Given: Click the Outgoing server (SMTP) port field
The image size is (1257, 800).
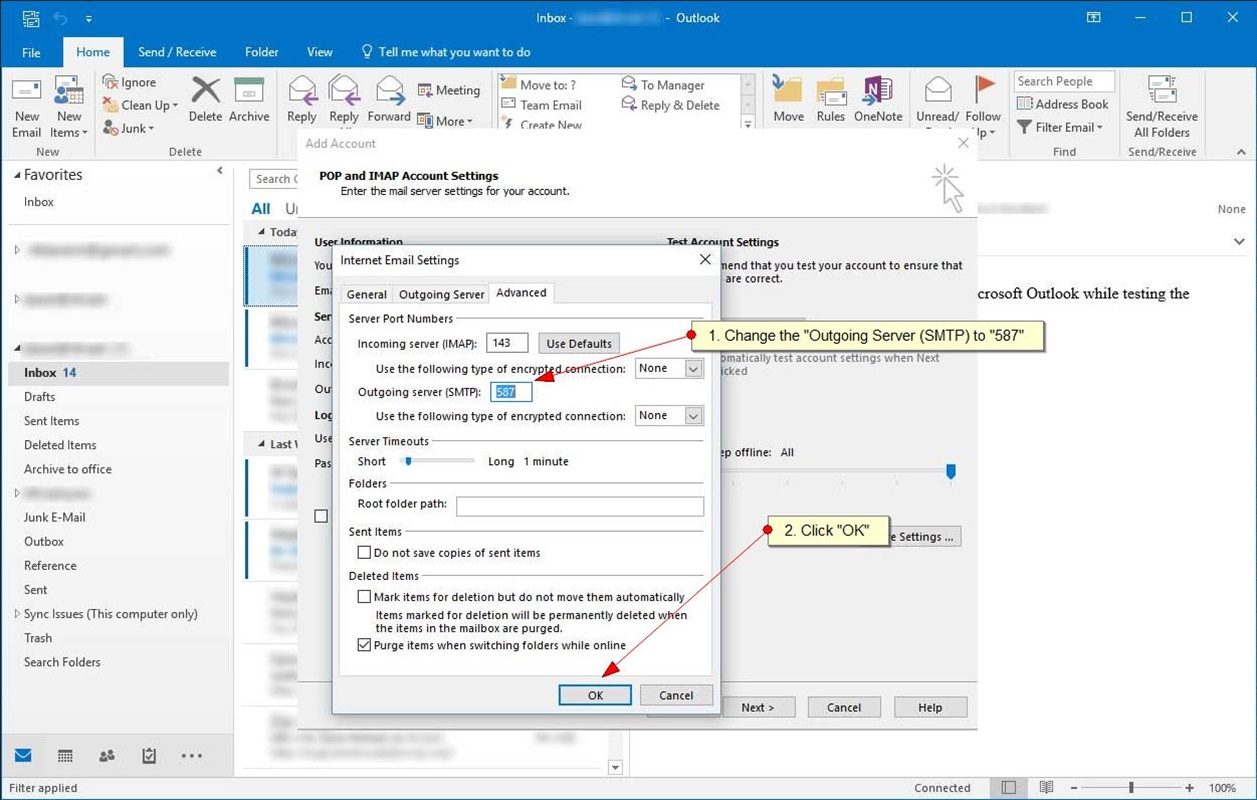Looking at the screenshot, I should pyautogui.click(x=510, y=392).
